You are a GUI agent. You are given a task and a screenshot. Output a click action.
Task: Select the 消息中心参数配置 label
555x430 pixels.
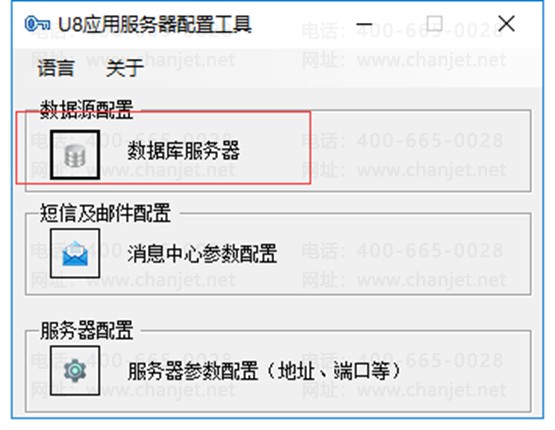click(x=202, y=253)
